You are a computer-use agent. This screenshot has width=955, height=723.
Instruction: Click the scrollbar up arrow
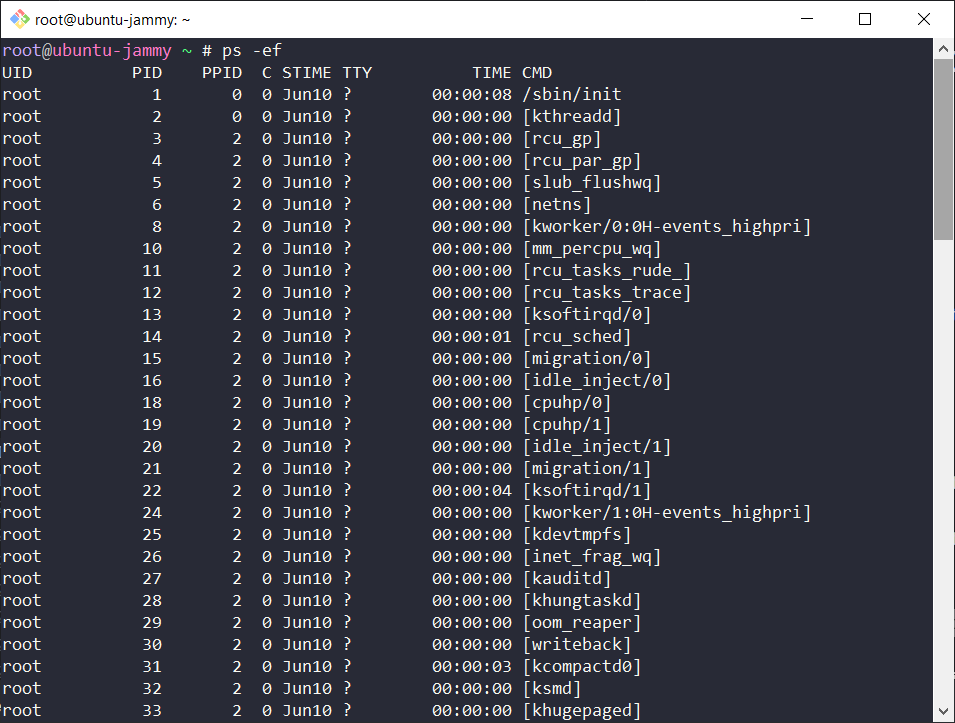943,47
